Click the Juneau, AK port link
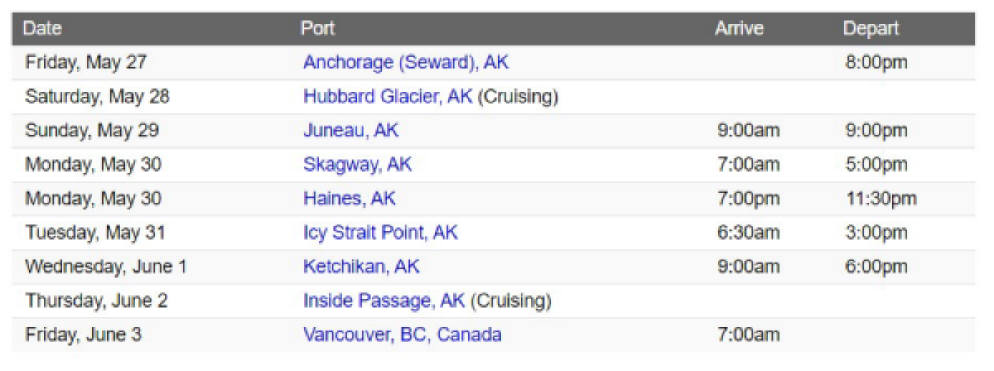 351,131
